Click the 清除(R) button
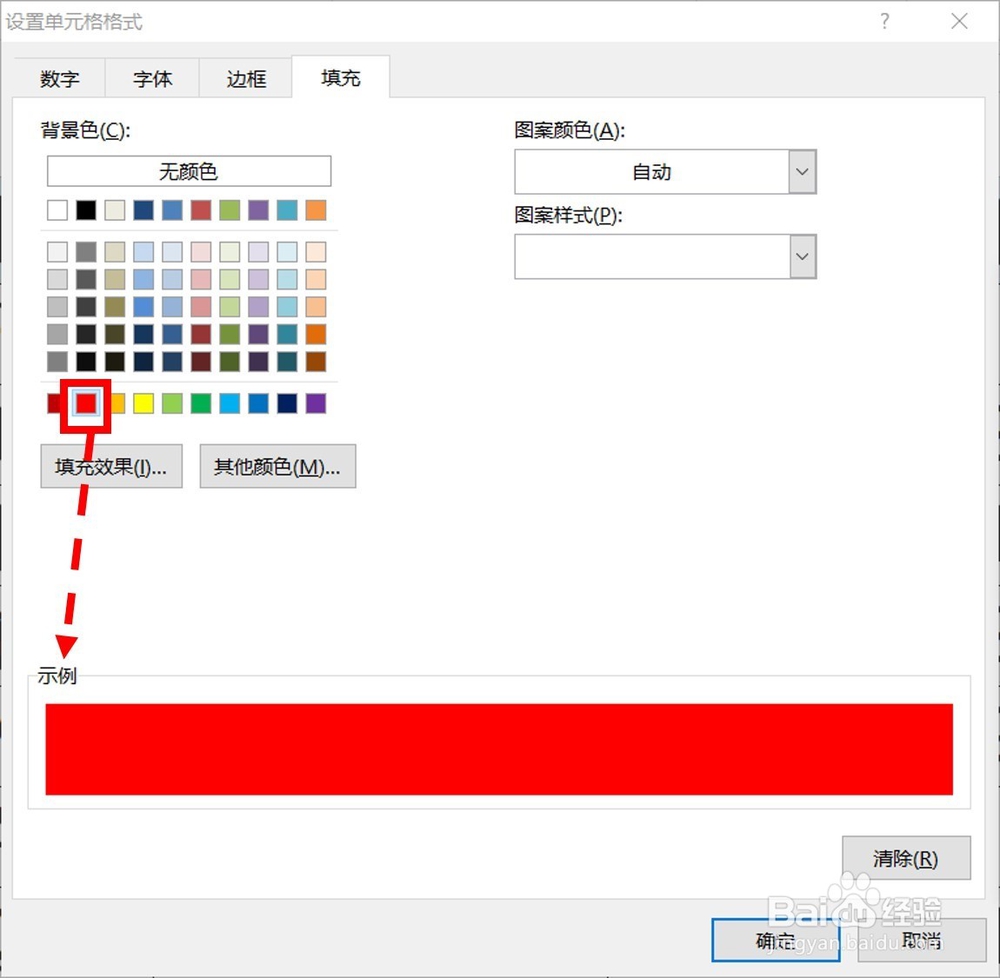 coord(906,858)
